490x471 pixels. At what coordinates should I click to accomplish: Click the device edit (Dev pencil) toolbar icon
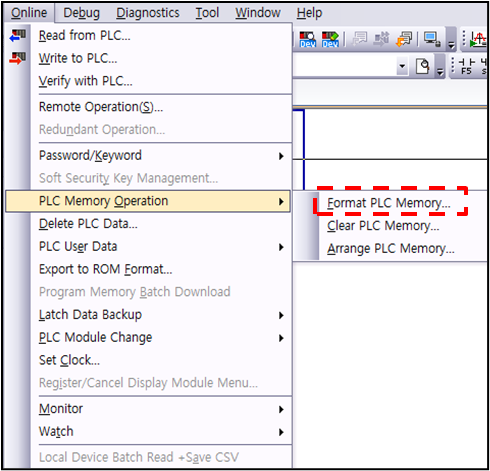point(330,39)
